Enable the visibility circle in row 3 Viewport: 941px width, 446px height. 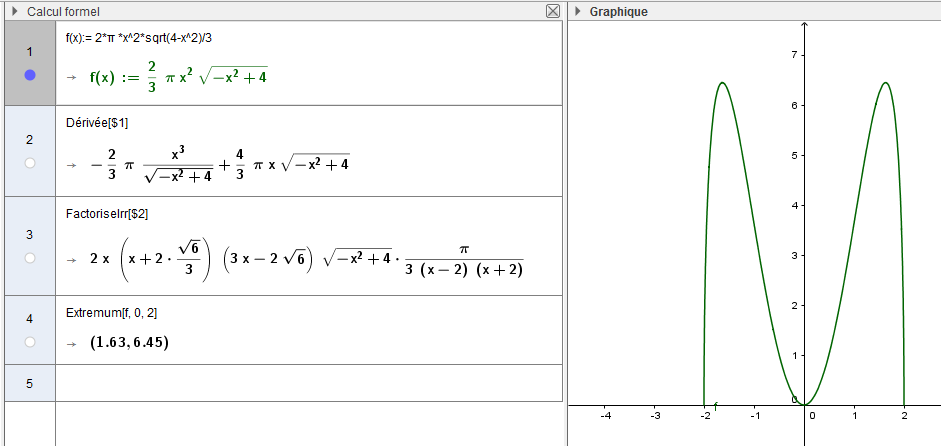30,258
